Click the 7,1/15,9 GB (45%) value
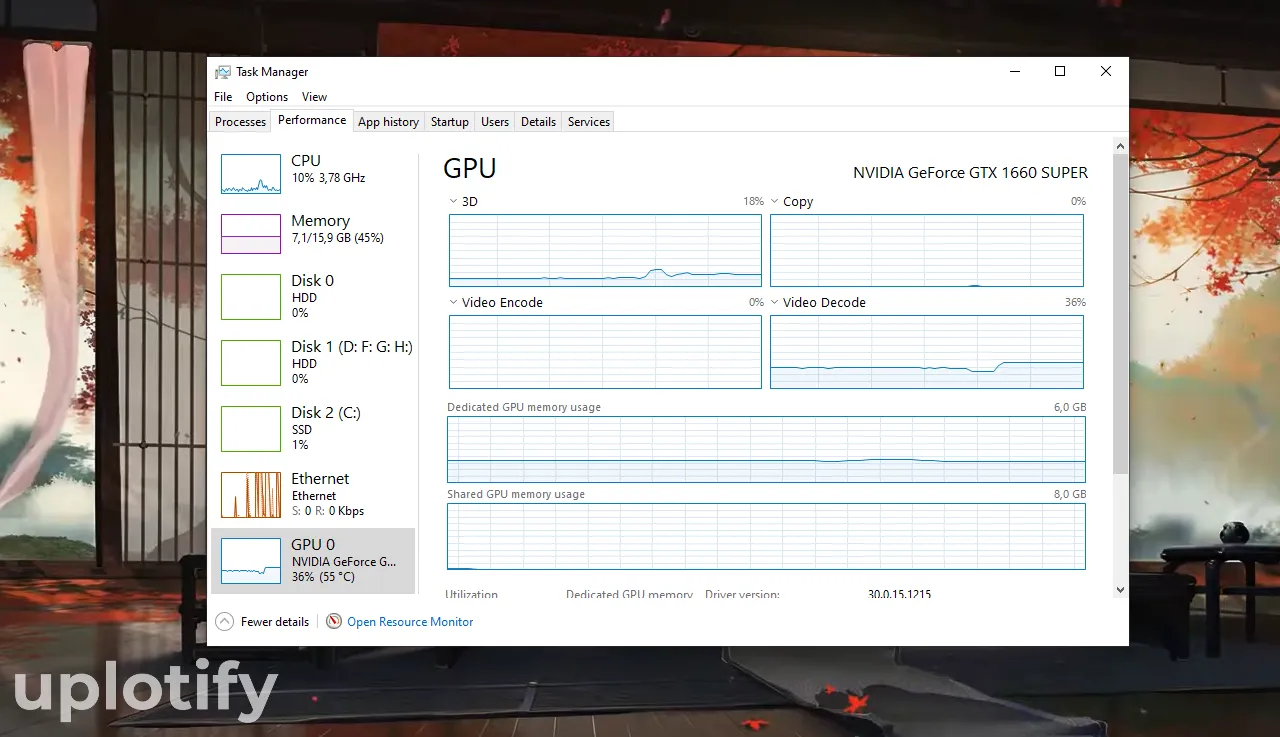Viewport: 1280px width, 737px height. point(337,238)
